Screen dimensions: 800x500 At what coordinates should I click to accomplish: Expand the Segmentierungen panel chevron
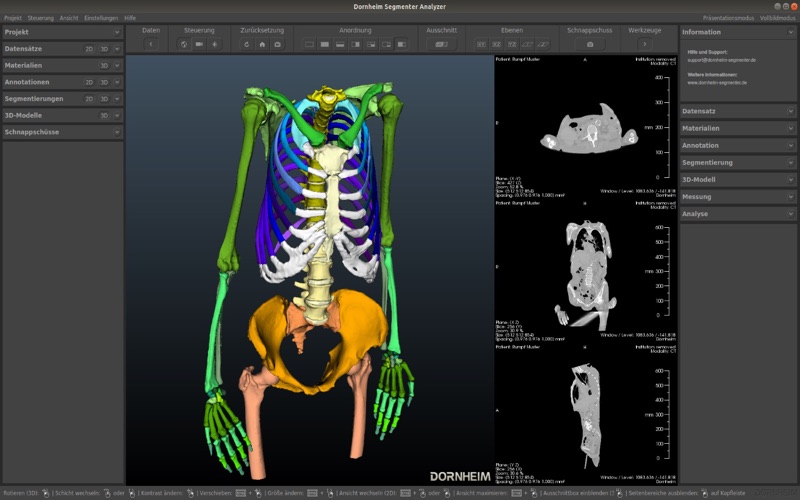[117, 99]
